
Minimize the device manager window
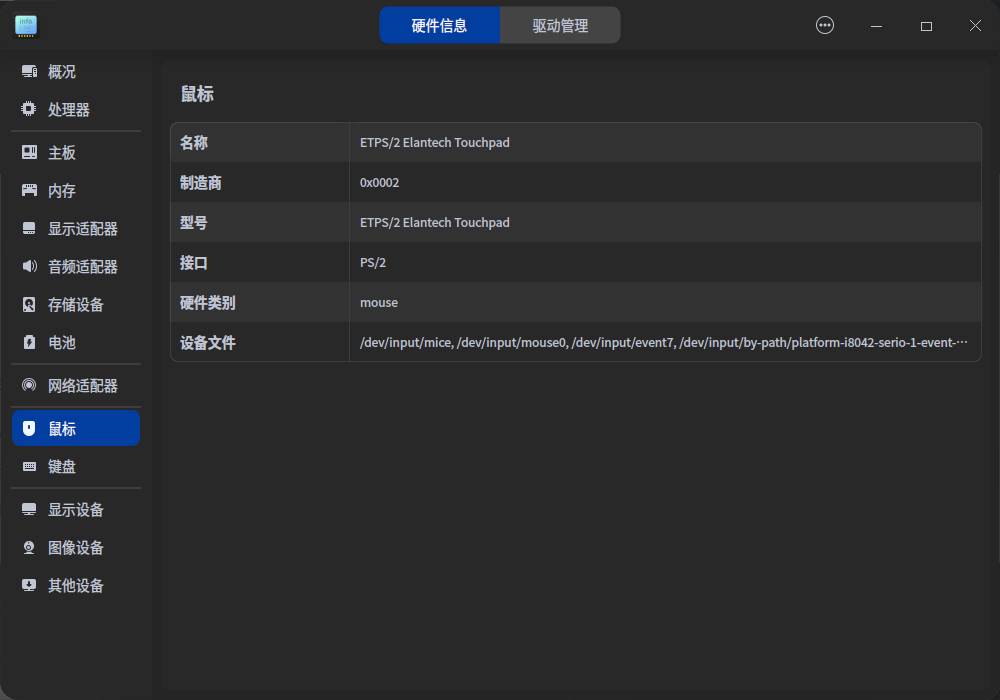coord(876,26)
